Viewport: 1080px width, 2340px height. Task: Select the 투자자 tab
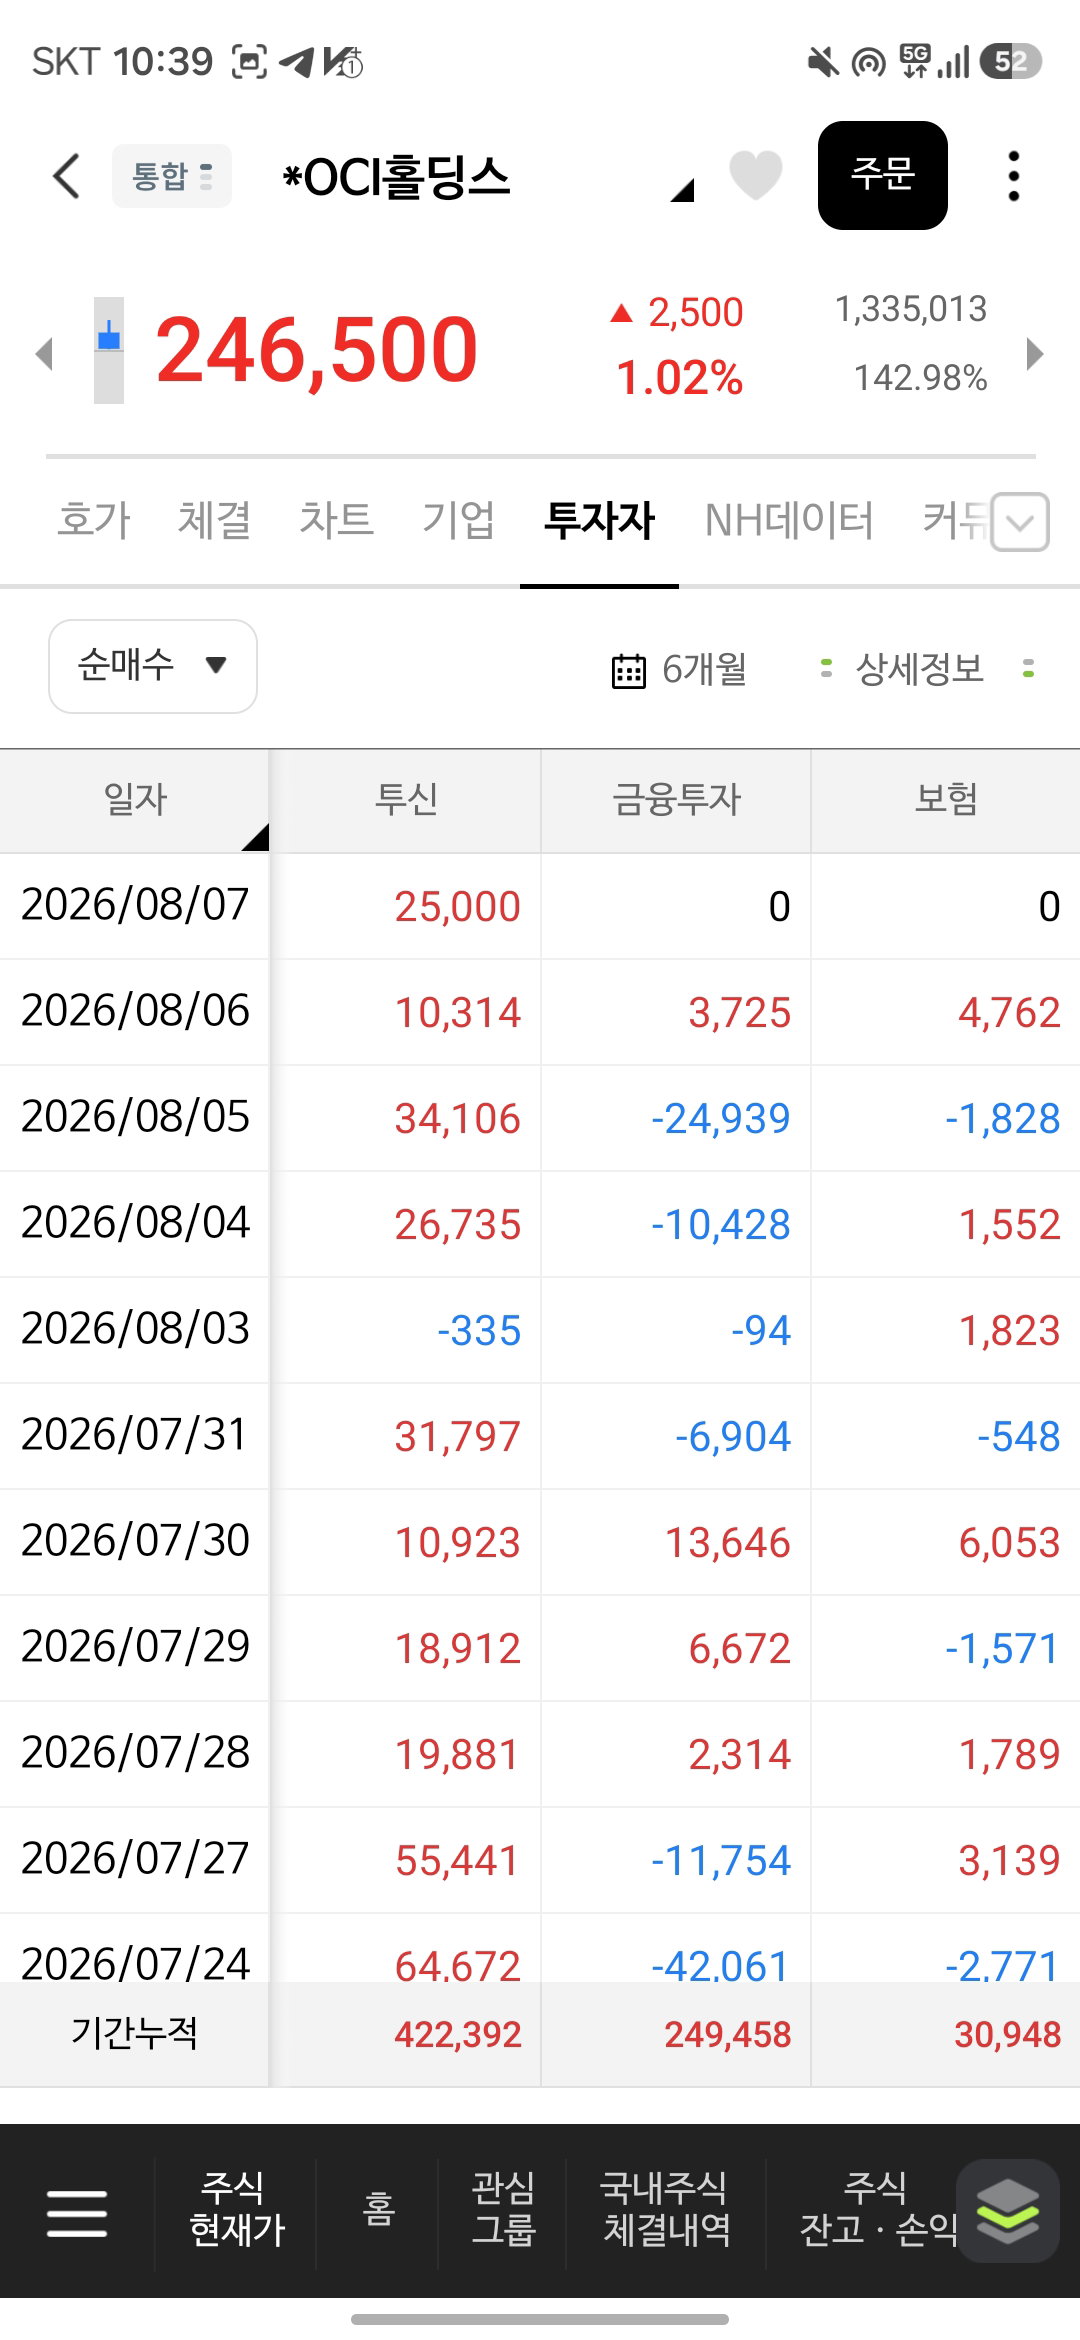599,520
